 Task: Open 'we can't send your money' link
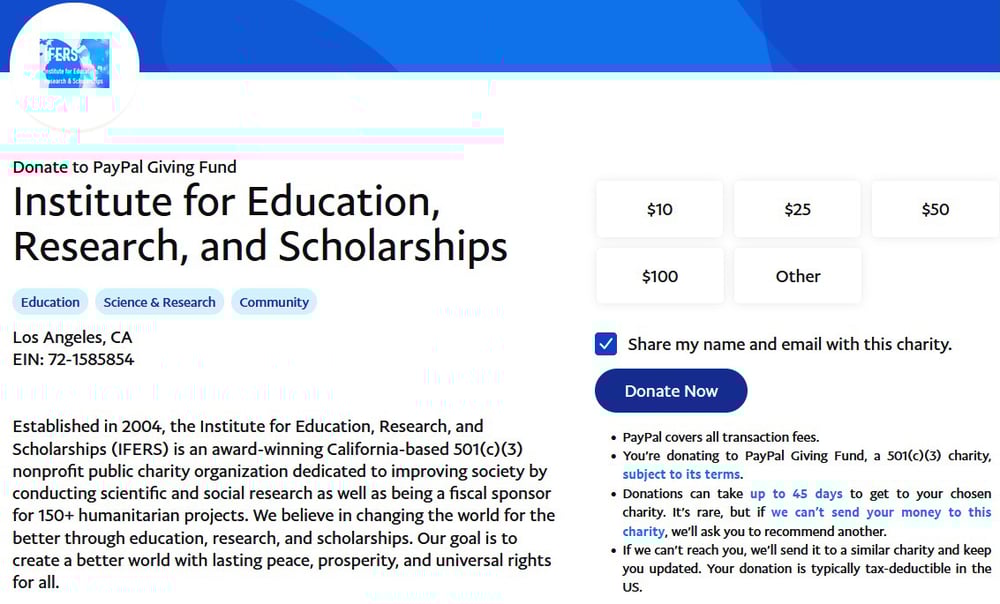[x=880, y=513]
